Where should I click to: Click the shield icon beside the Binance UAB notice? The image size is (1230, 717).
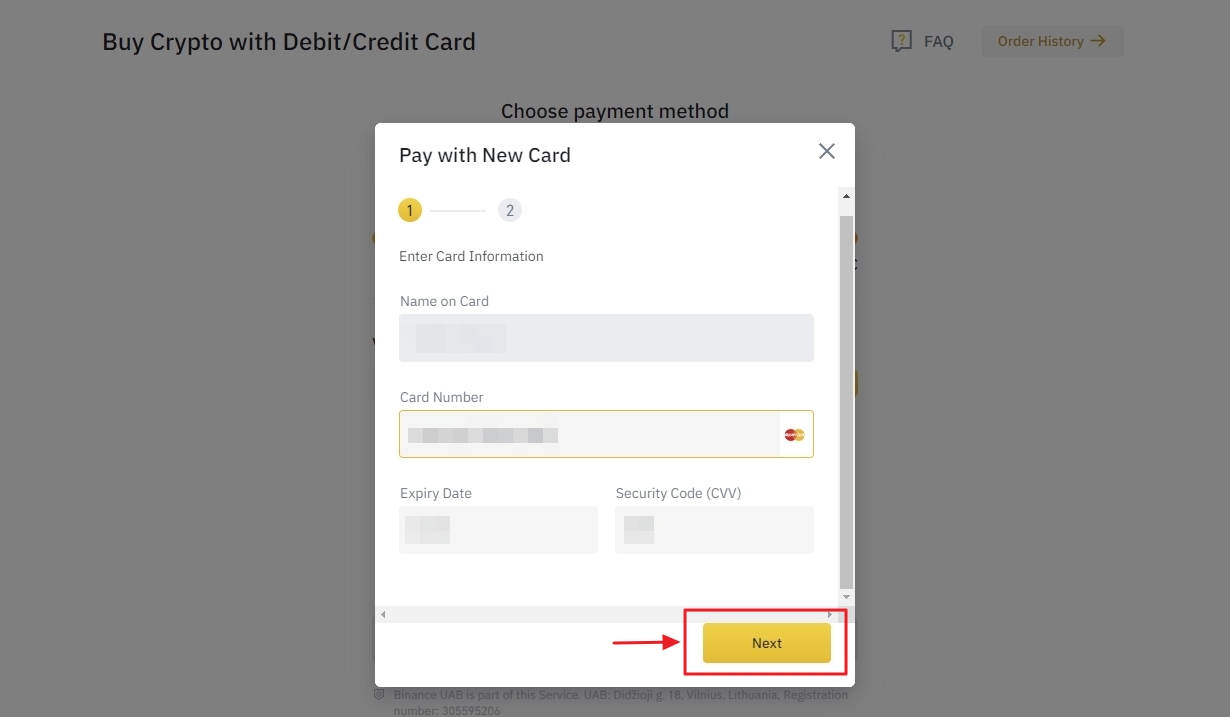tap(379, 694)
